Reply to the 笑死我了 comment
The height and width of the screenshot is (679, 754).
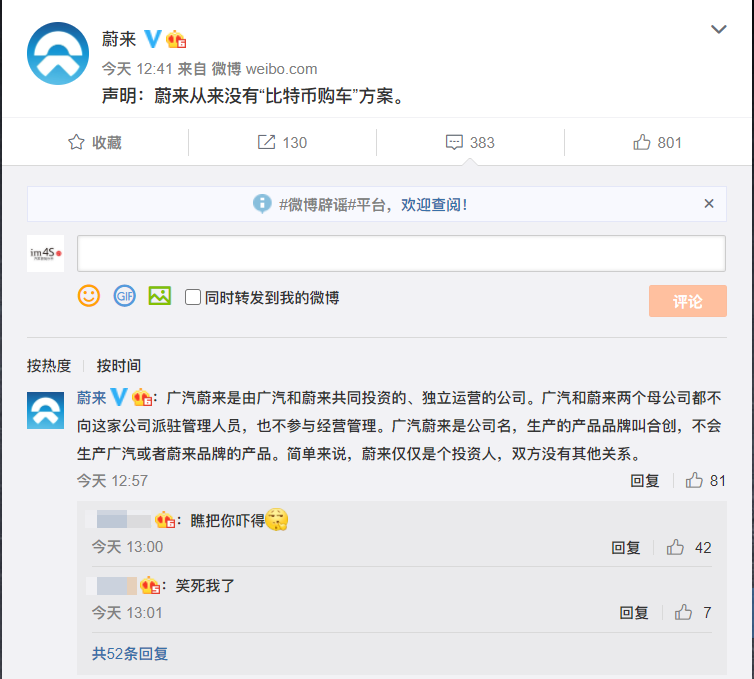click(634, 613)
